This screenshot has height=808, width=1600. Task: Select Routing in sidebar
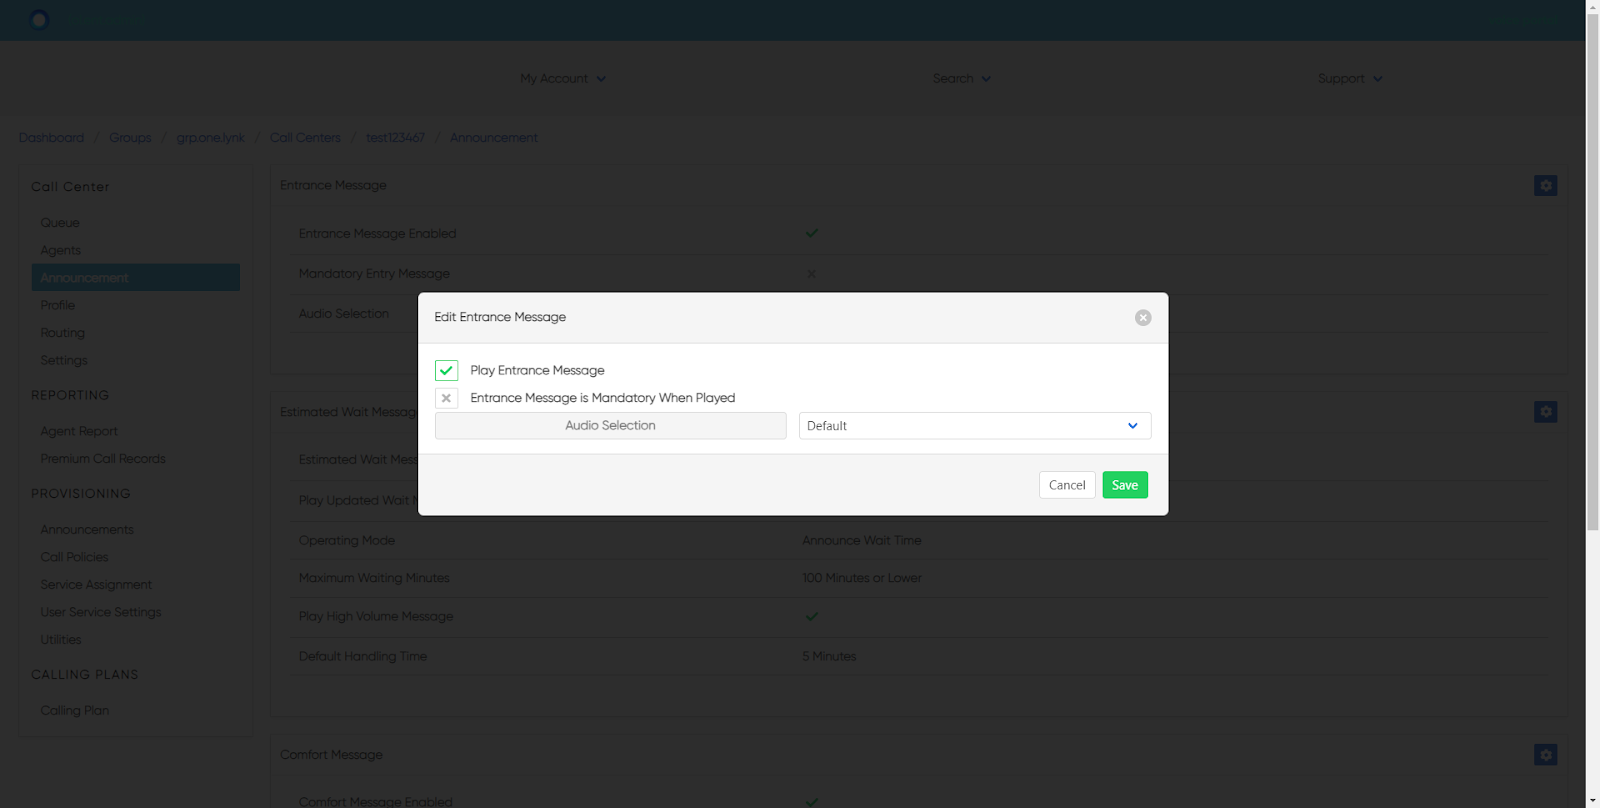[x=63, y=332]
